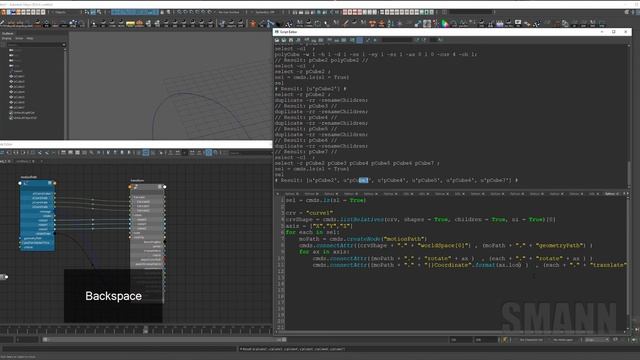Remove selected nodes from graph icon
The image size is (640, 360).
pyautogui.click(x=47, y=153)
